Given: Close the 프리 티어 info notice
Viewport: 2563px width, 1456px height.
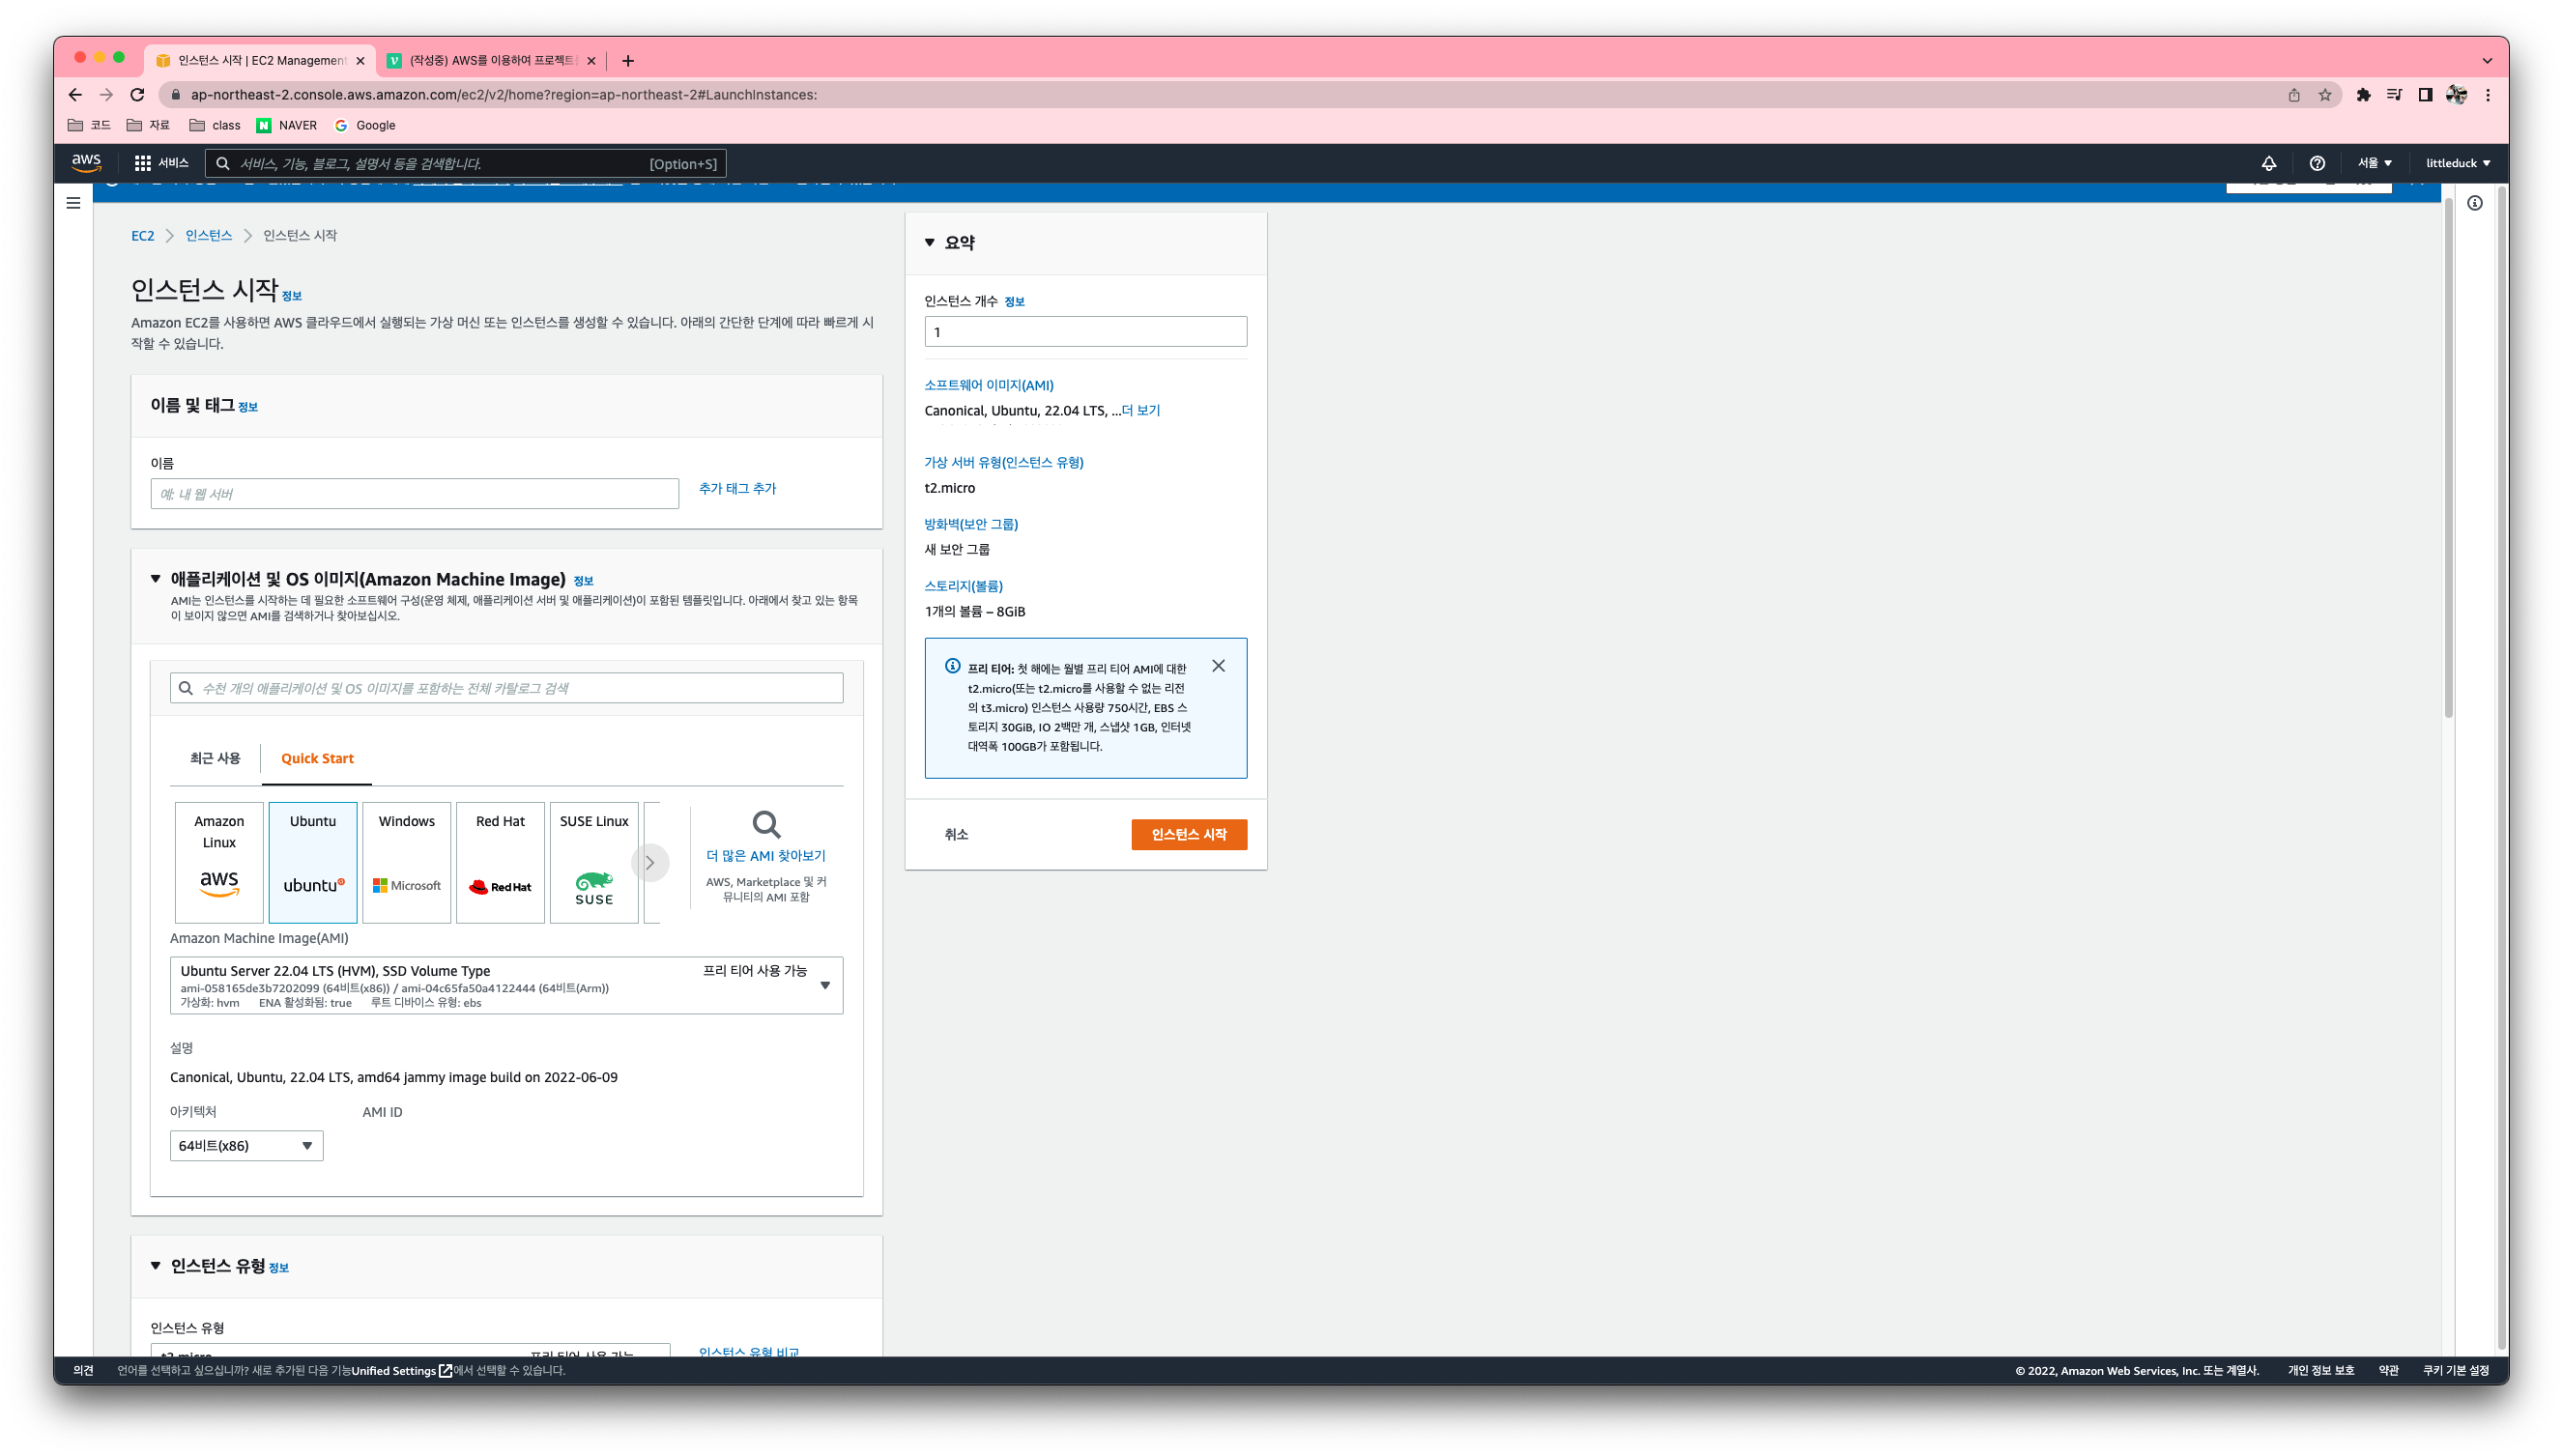Looking at the screenshot, I should pyautogui.click(x=1218, y=666).
